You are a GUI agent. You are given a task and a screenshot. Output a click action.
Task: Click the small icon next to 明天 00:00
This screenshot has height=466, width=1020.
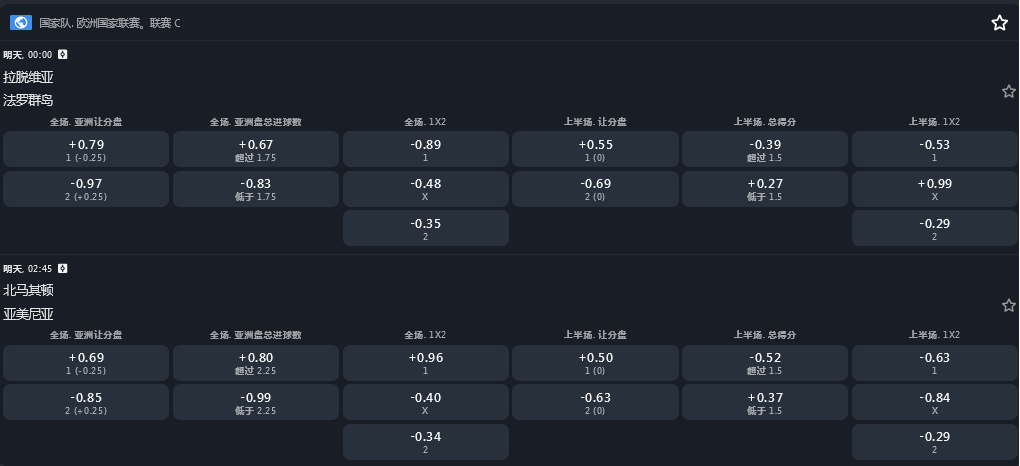[x=63, y=55]
